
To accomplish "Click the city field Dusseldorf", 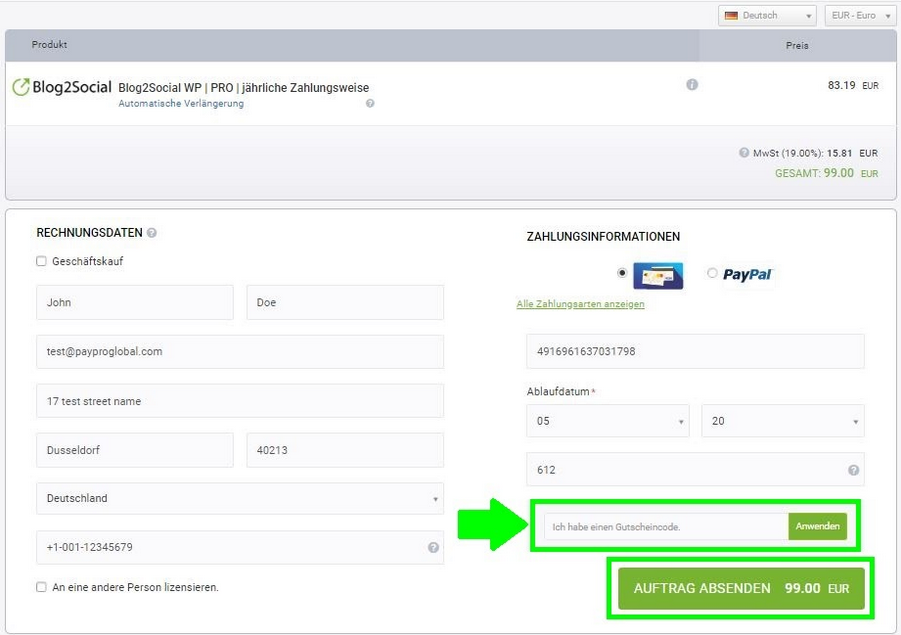I will [x=135, y=450].
